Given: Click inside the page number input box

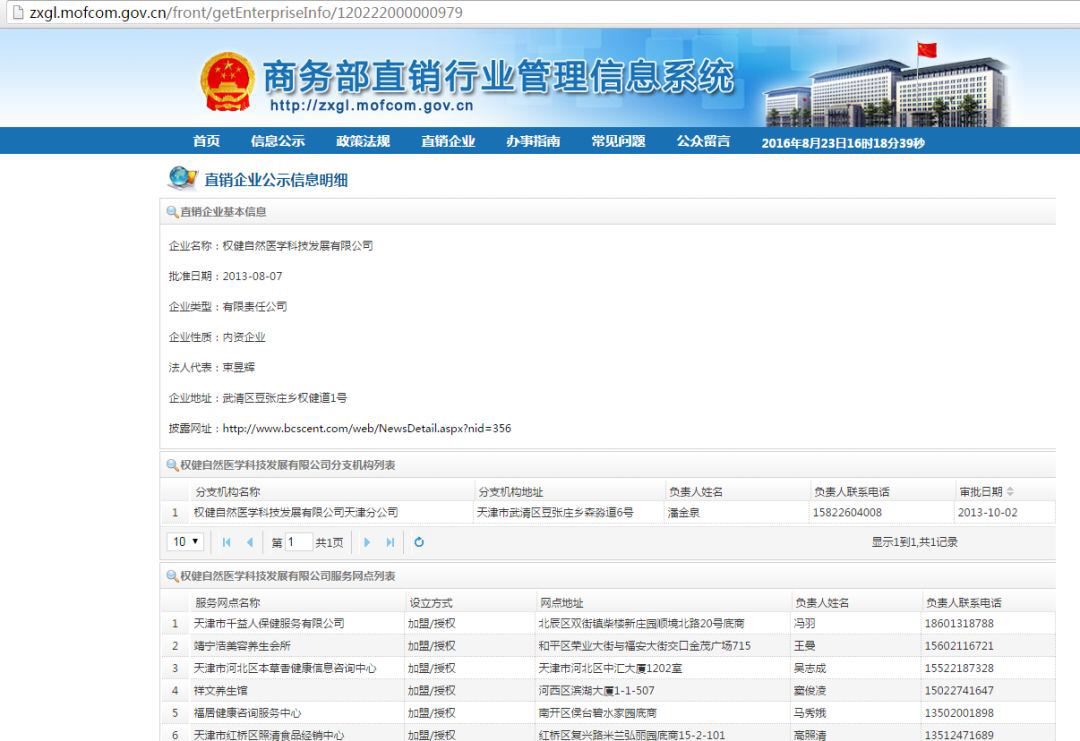Looking at the screenshot, I should [297, 541].
